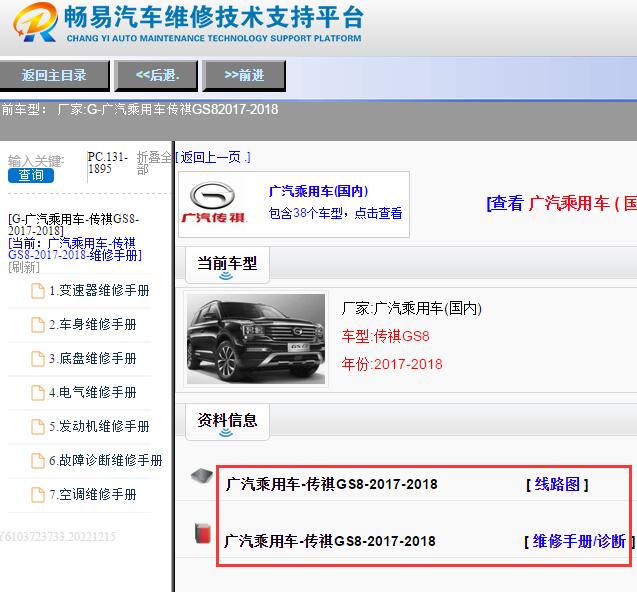
Task: Open the 线路图 link
Action: [x=557, y=484]
